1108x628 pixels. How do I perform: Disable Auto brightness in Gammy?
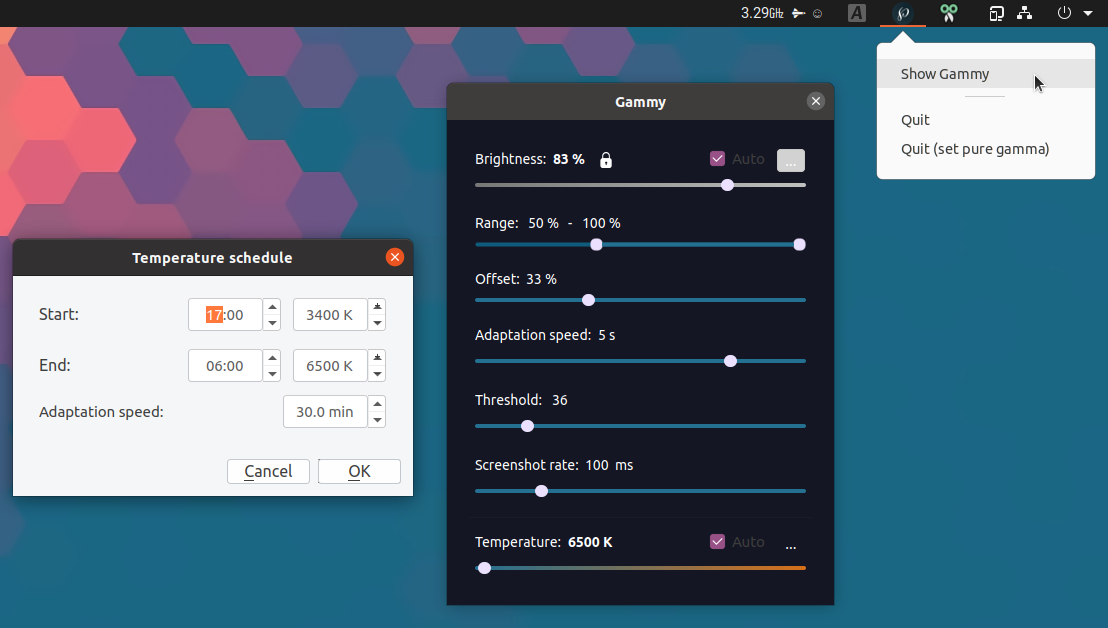tap(717, 159)
